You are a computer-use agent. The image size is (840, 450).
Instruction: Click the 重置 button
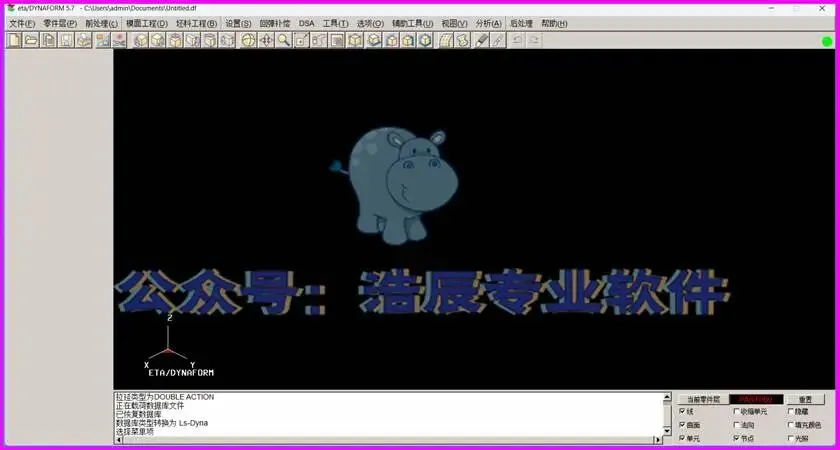click(805, 400)
